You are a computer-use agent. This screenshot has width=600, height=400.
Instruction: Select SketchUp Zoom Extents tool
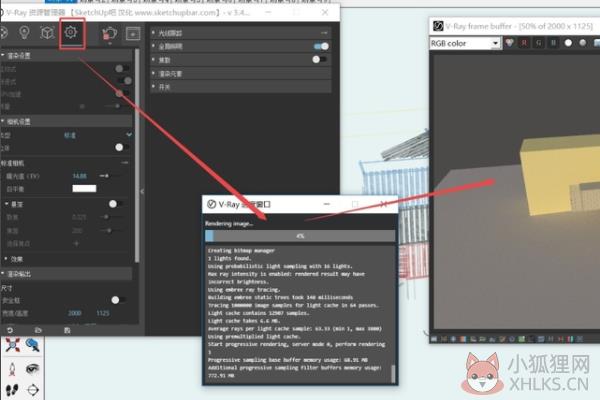click(12, 345)
